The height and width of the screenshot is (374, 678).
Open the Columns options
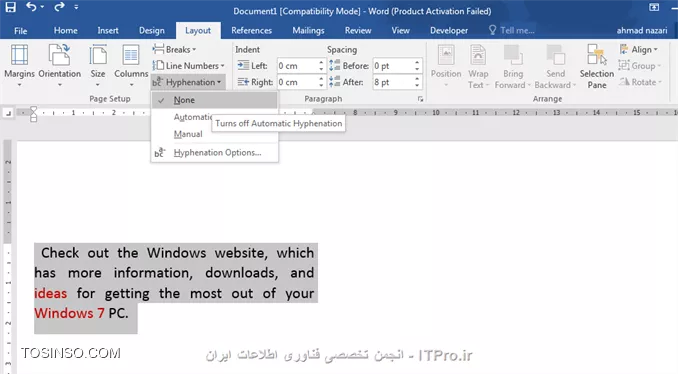pos(131,66)
